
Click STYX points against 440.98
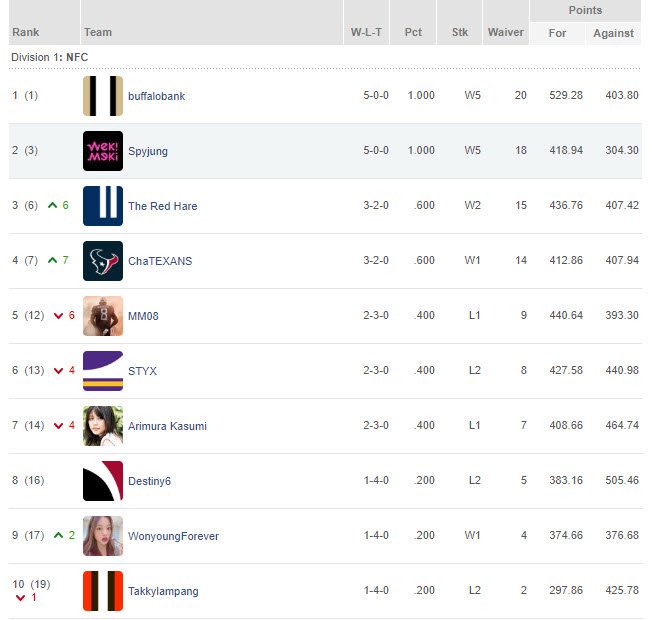(x=622, y=370)
